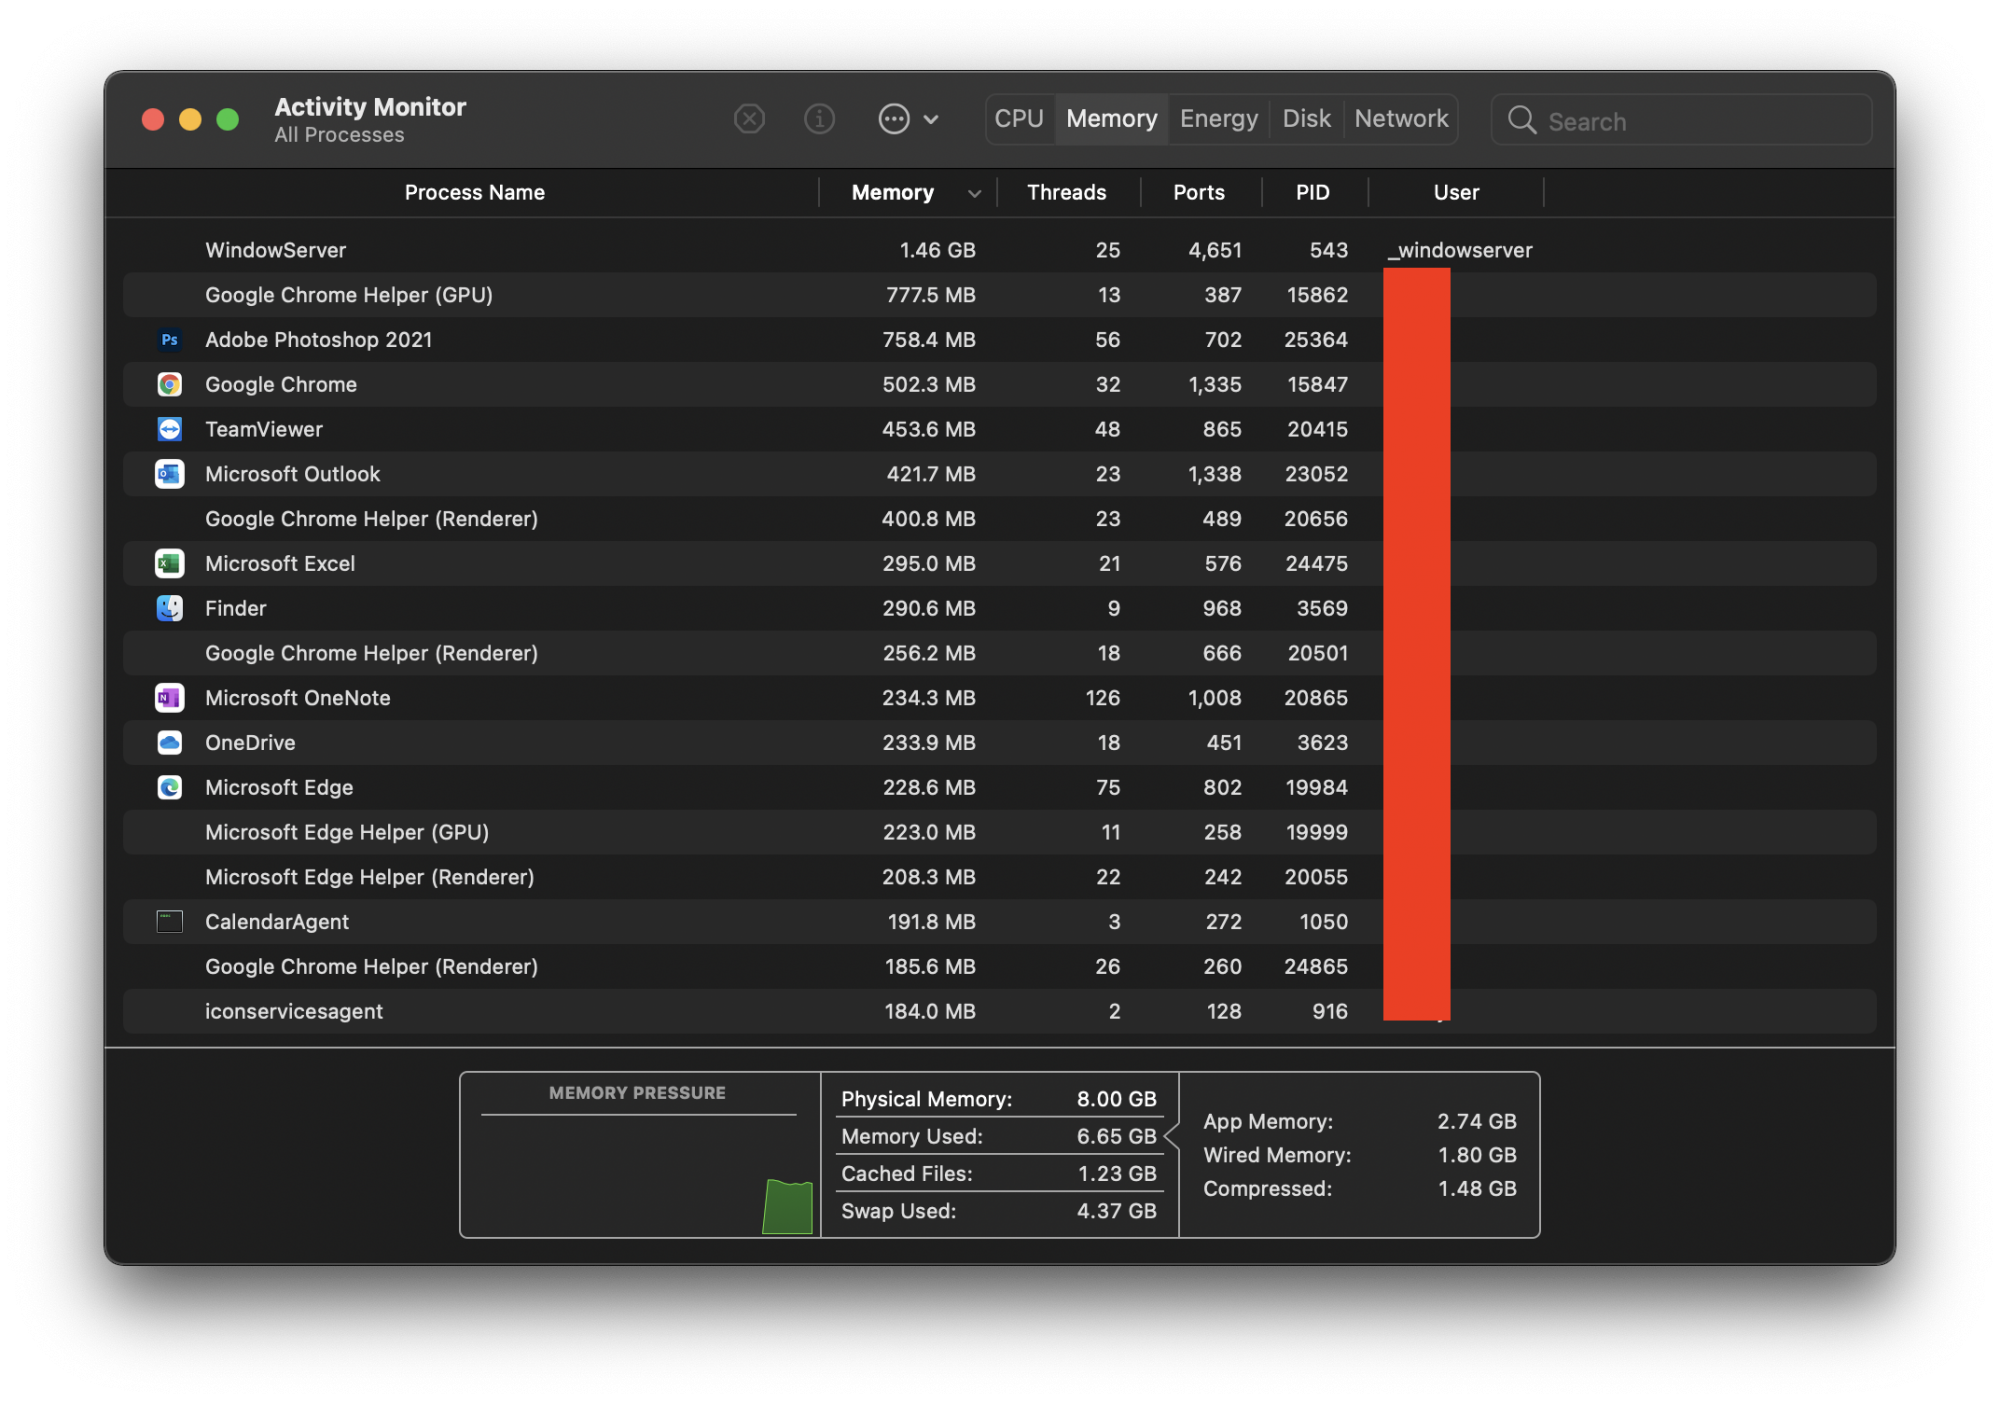Click the Google Chrome app icon
2000x1403 pixels.
170,385
